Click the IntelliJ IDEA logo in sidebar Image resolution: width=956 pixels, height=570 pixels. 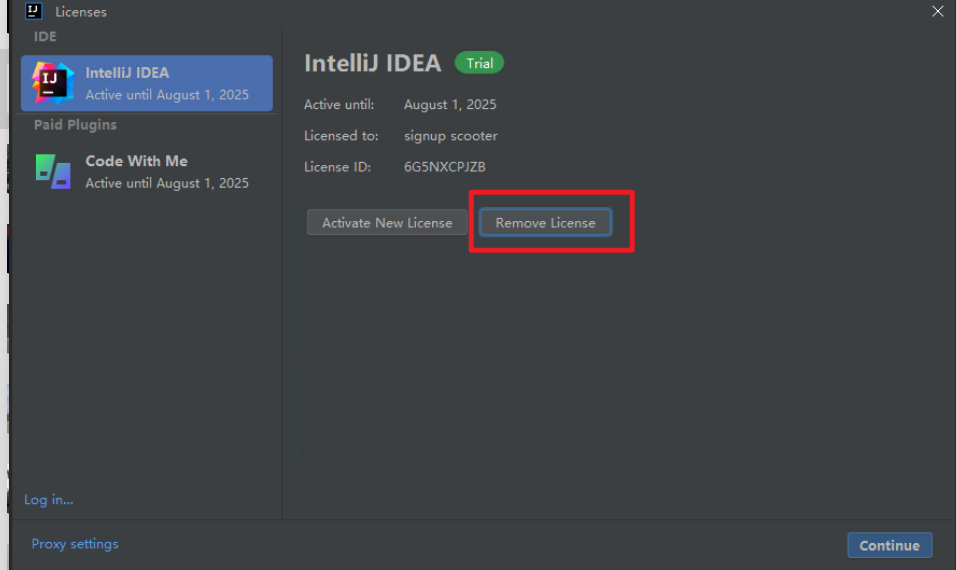[53, 82]
